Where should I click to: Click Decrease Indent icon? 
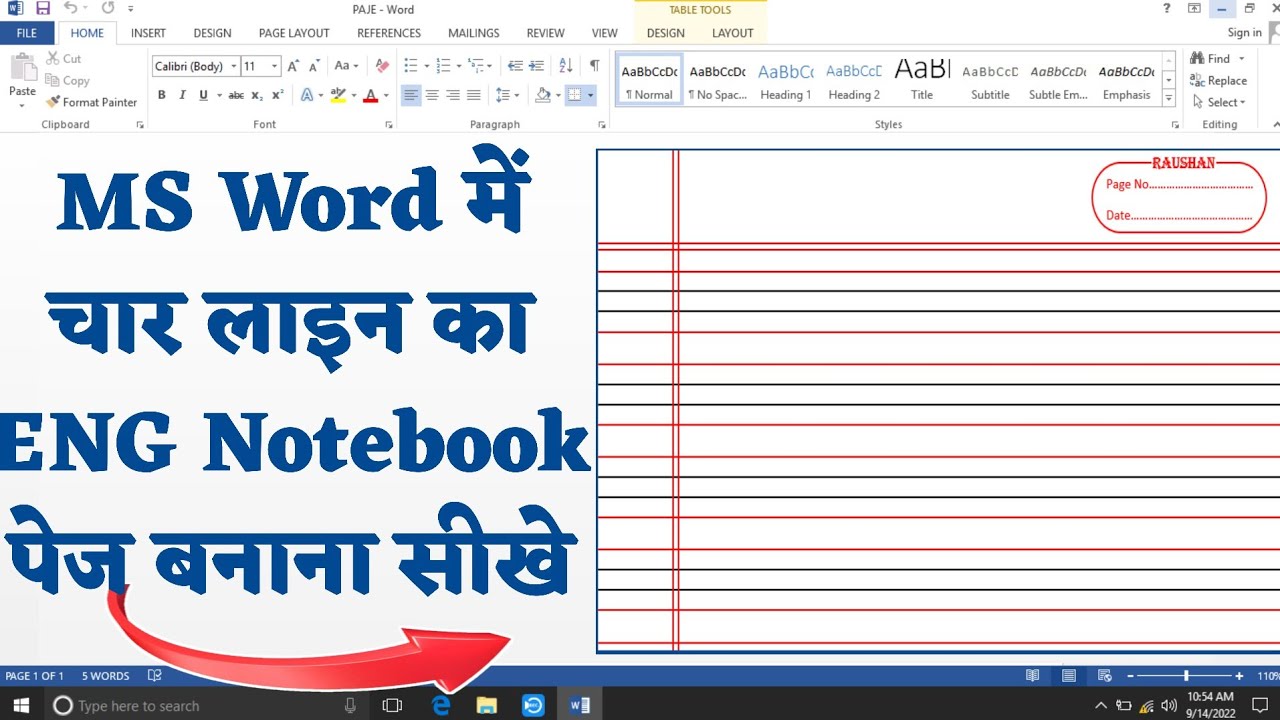tap(515, 66)
